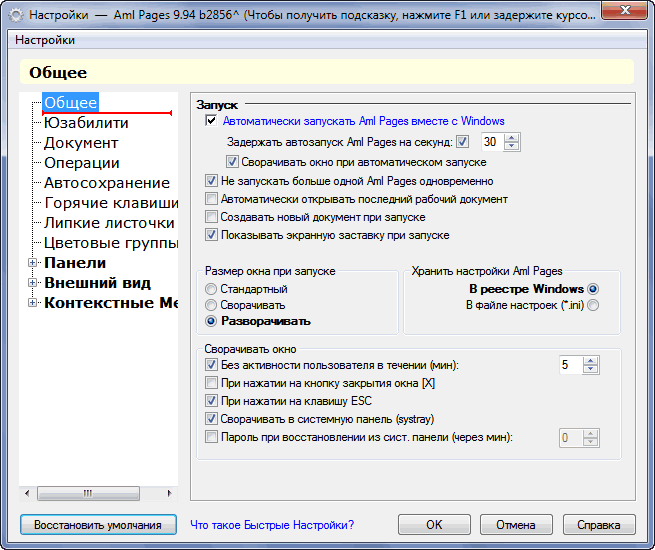Screen dimensions: 655x550
Task: Open the Настройки menu
Action: tap(45, 40)
